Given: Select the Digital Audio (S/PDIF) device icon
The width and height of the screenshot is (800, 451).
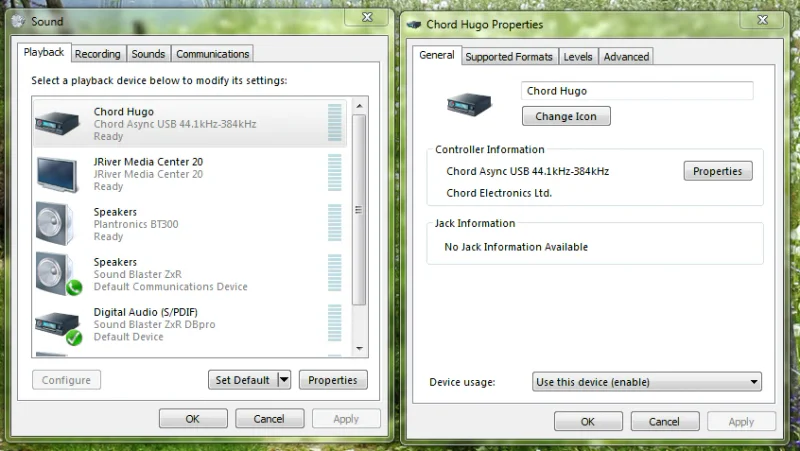Looking at the screenshot, I should click(59, 327).
